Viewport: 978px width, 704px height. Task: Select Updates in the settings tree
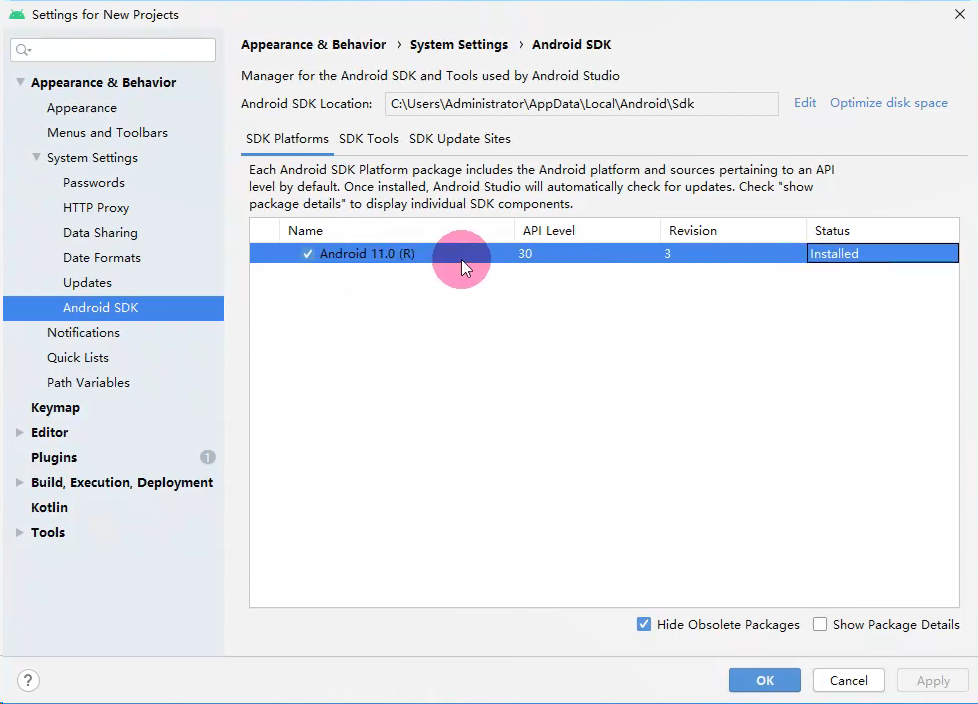(x=87, y=282)
